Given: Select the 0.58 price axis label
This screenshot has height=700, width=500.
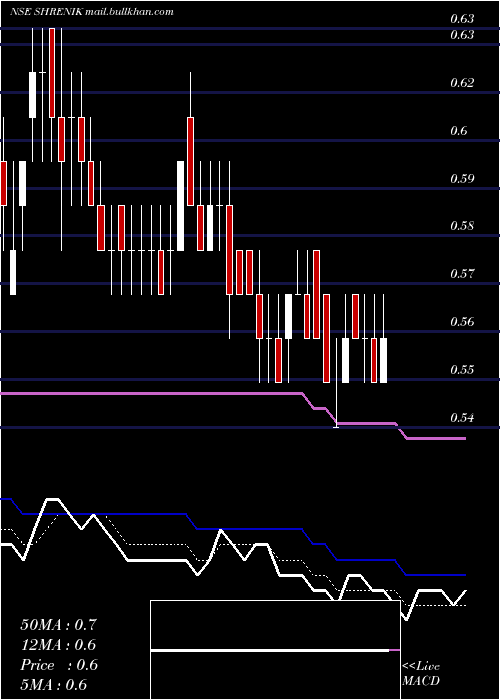Looking at the screenshot, I should pyautogui.click(x=462, y=225).
